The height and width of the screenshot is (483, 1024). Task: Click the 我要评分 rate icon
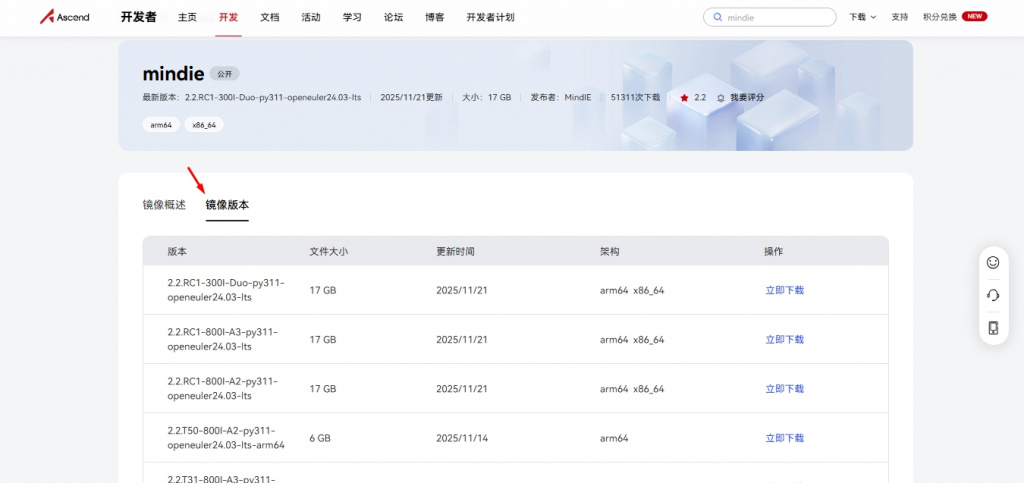(x=721, y=98)
